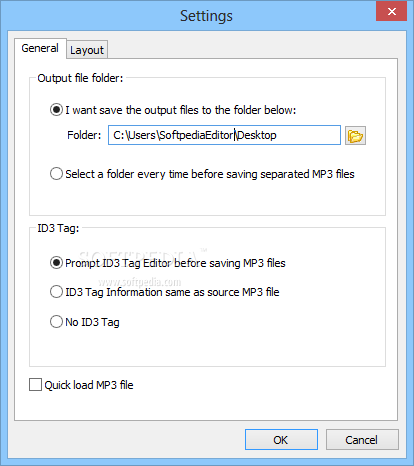
Task: Switch to the General tab
Action: point(40,48)
